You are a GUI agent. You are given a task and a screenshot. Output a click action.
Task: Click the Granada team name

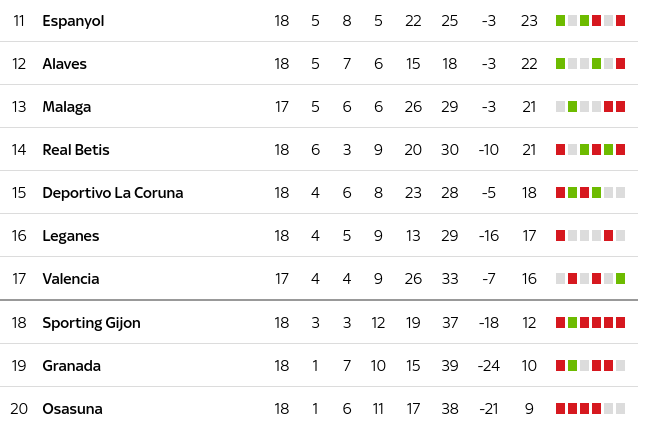click(x=72, y=366)
